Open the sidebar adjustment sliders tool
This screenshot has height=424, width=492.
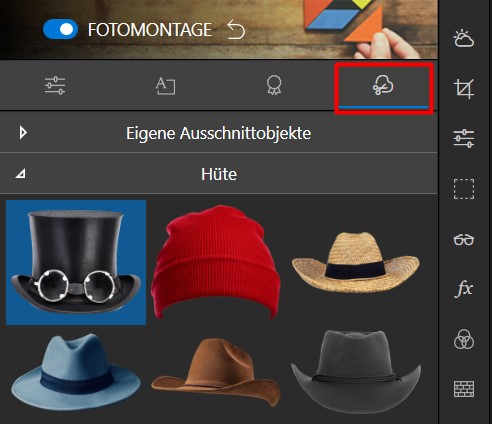tap(464, 138)
